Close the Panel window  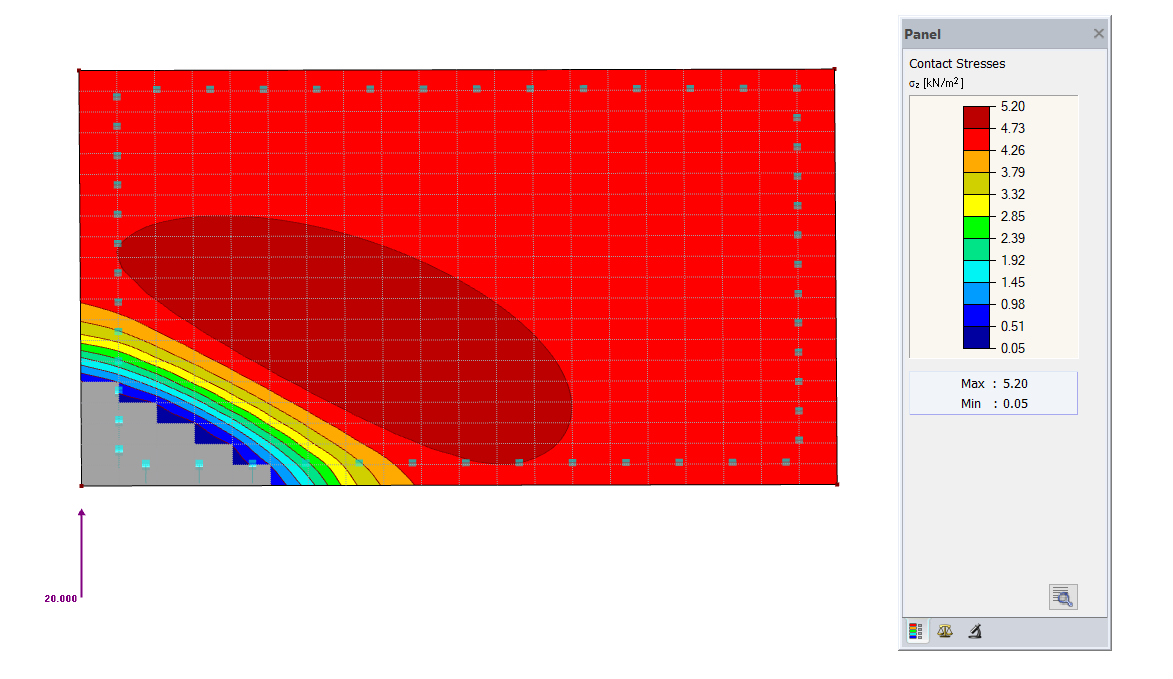[1098, 34]
